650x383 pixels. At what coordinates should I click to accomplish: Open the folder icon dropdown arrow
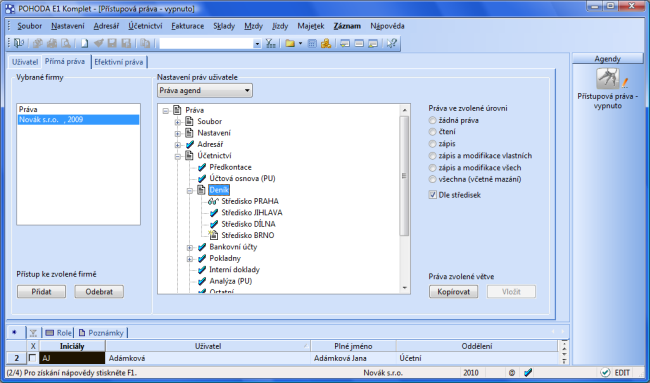pyautogui.click(x=300, y=43)
